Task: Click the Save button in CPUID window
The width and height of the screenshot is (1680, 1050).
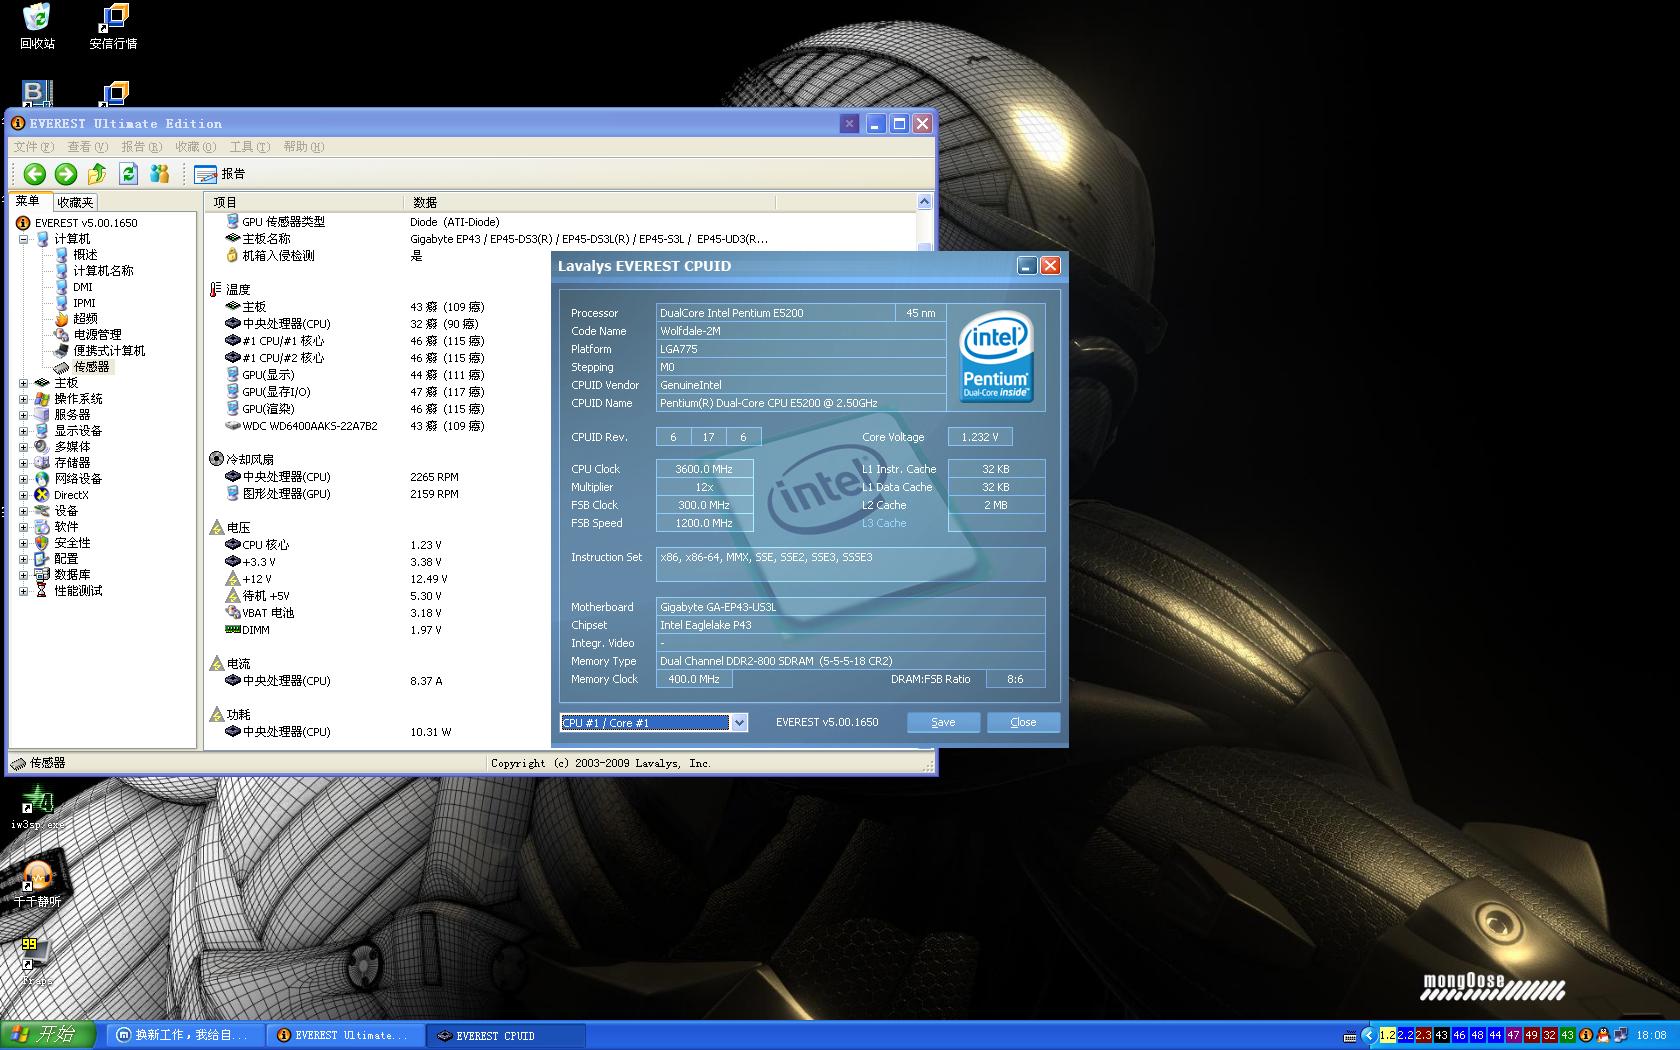Action: pos(943,722)
